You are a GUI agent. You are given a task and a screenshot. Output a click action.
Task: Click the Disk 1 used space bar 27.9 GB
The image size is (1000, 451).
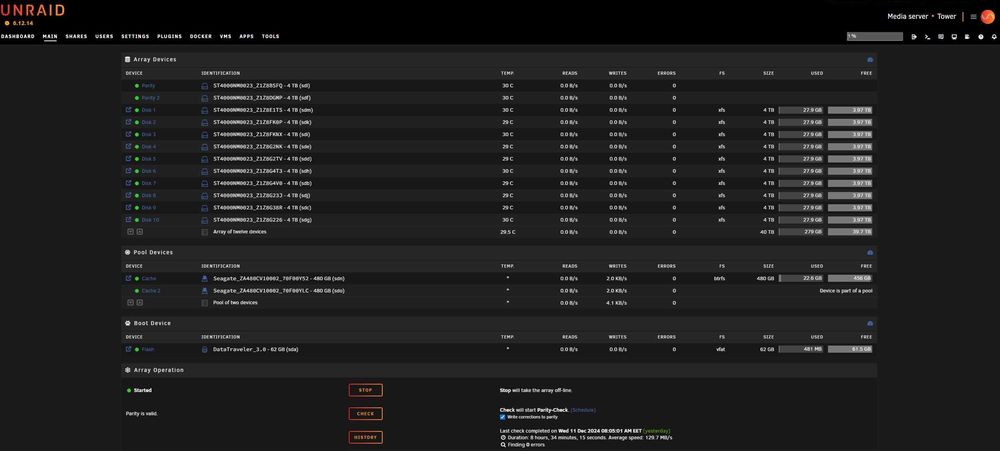801,110
